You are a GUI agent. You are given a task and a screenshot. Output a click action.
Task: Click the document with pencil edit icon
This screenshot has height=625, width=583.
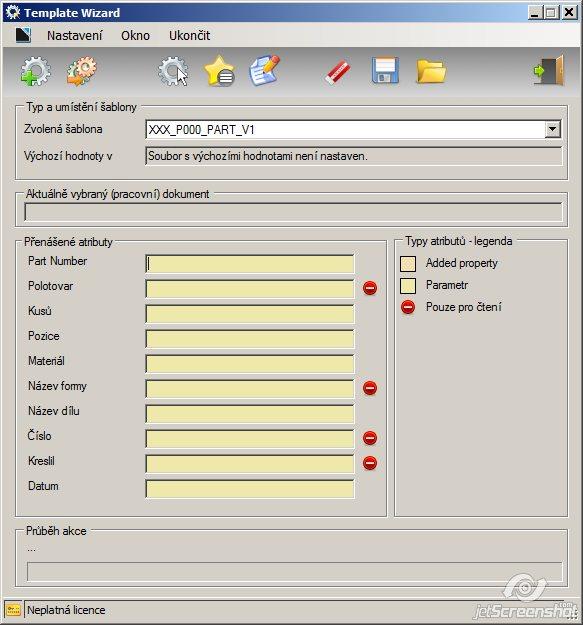(265, 71)
